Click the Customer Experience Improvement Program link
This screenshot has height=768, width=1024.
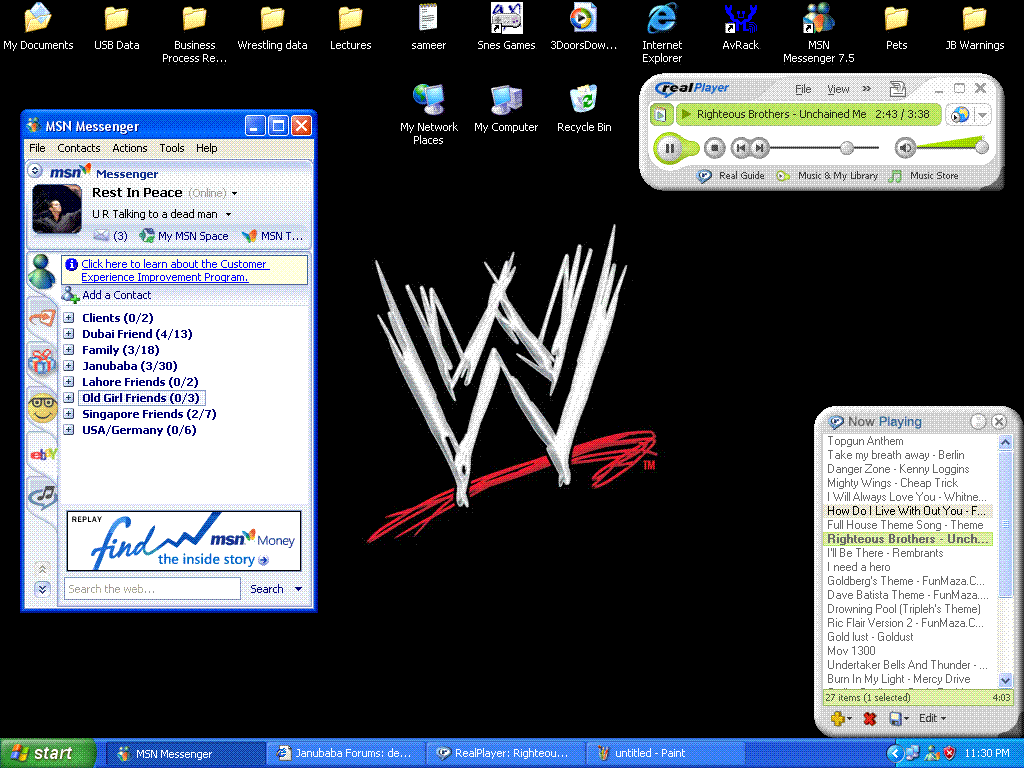pos(174,270)
